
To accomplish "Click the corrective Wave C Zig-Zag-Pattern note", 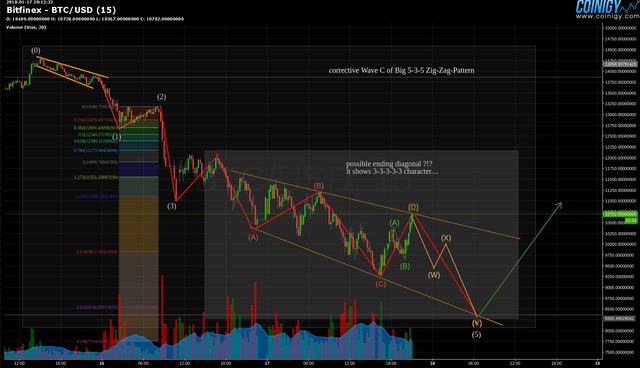I will (x=402, y=71).
